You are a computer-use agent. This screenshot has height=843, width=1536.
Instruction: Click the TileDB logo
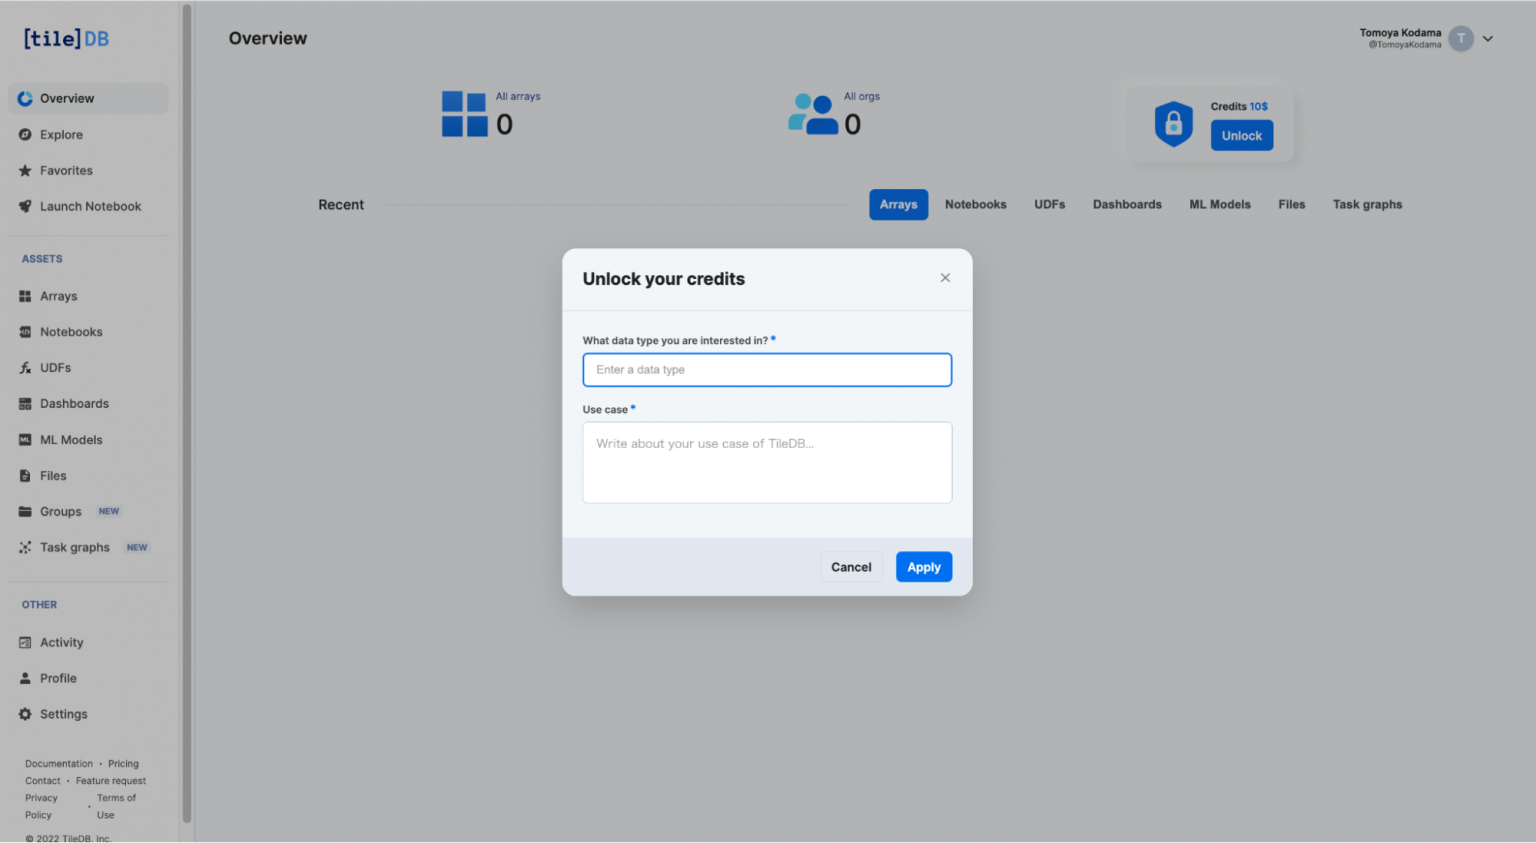[x=66, y=39]
